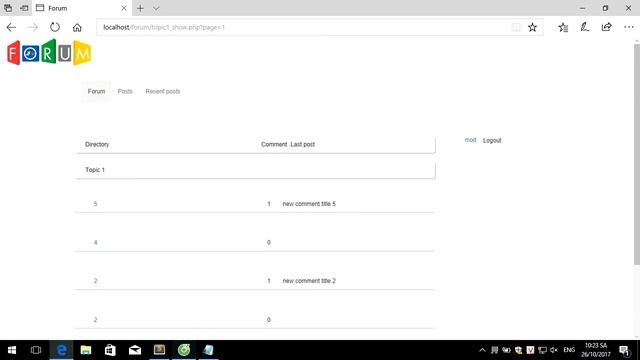Open the green circular app on taskbar
Screen dimensions: 640x360
point(184,350)
